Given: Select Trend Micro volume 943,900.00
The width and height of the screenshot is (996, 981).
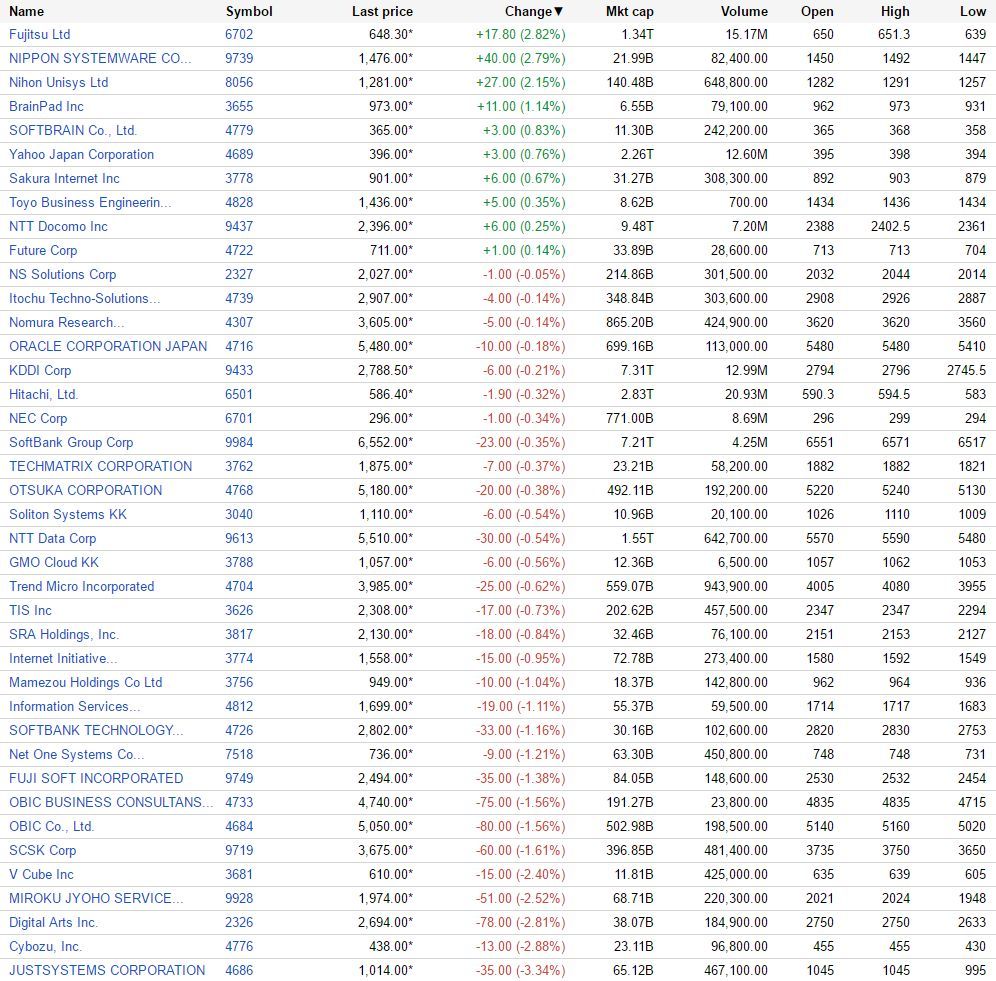Looking at the screenshot, I should click(x=736, y=586).
